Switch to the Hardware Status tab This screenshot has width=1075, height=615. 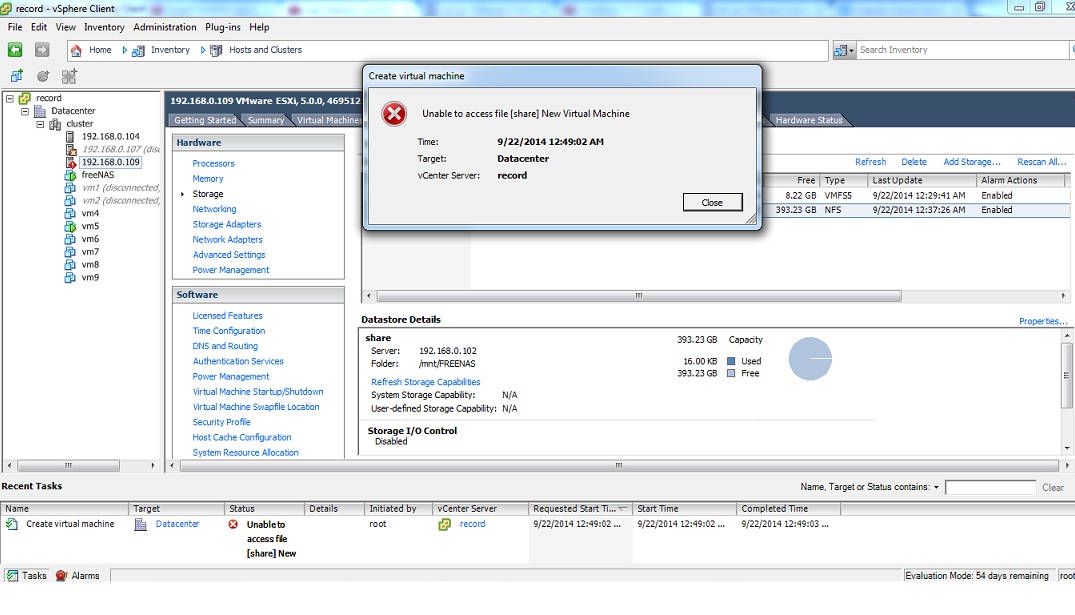coord(809,120)
